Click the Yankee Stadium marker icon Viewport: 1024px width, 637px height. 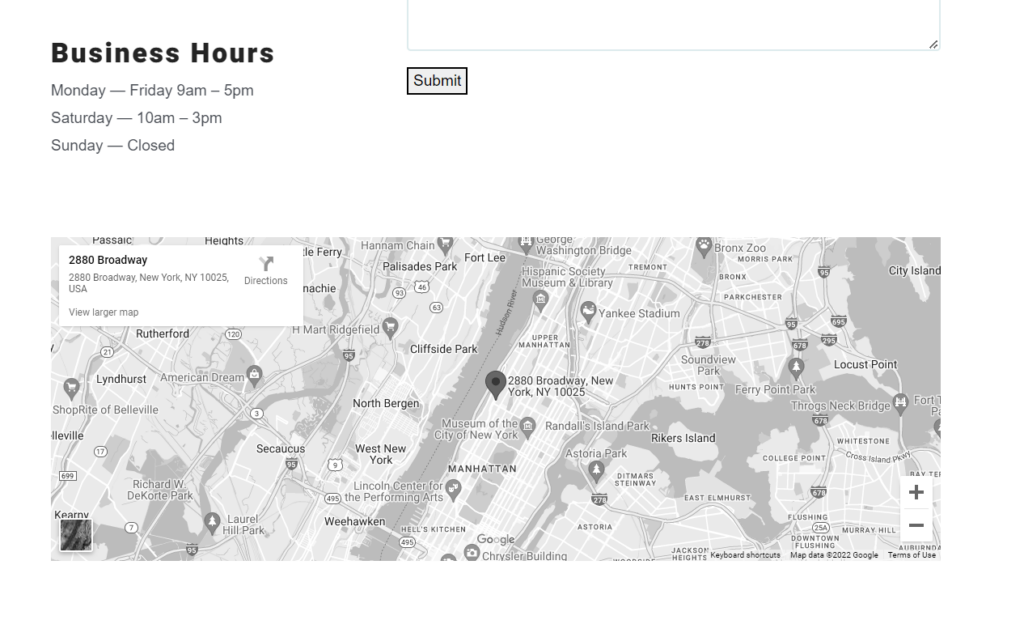(588, 312)
